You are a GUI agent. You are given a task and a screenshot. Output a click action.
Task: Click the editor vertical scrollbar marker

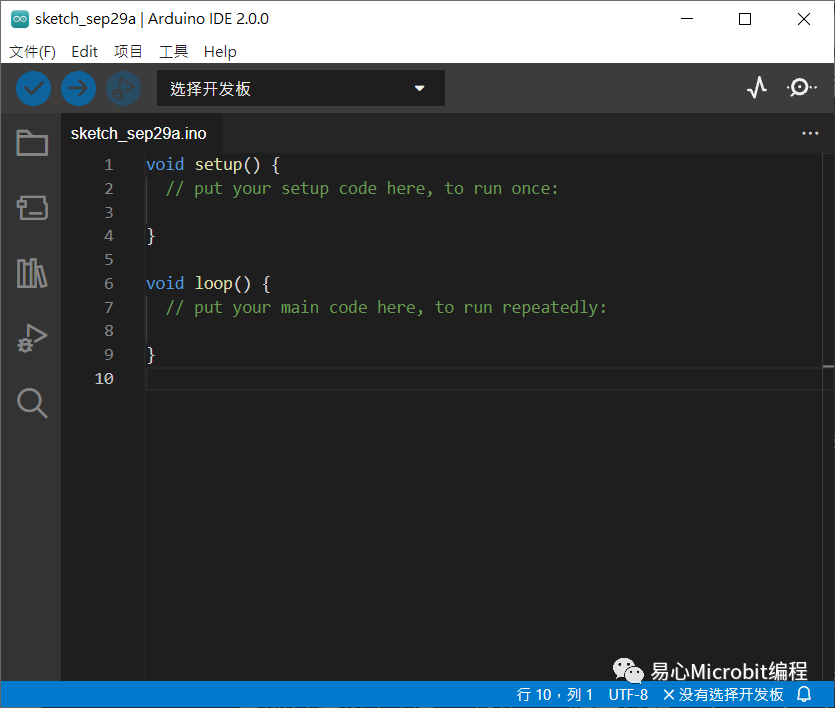pos(828,366)
